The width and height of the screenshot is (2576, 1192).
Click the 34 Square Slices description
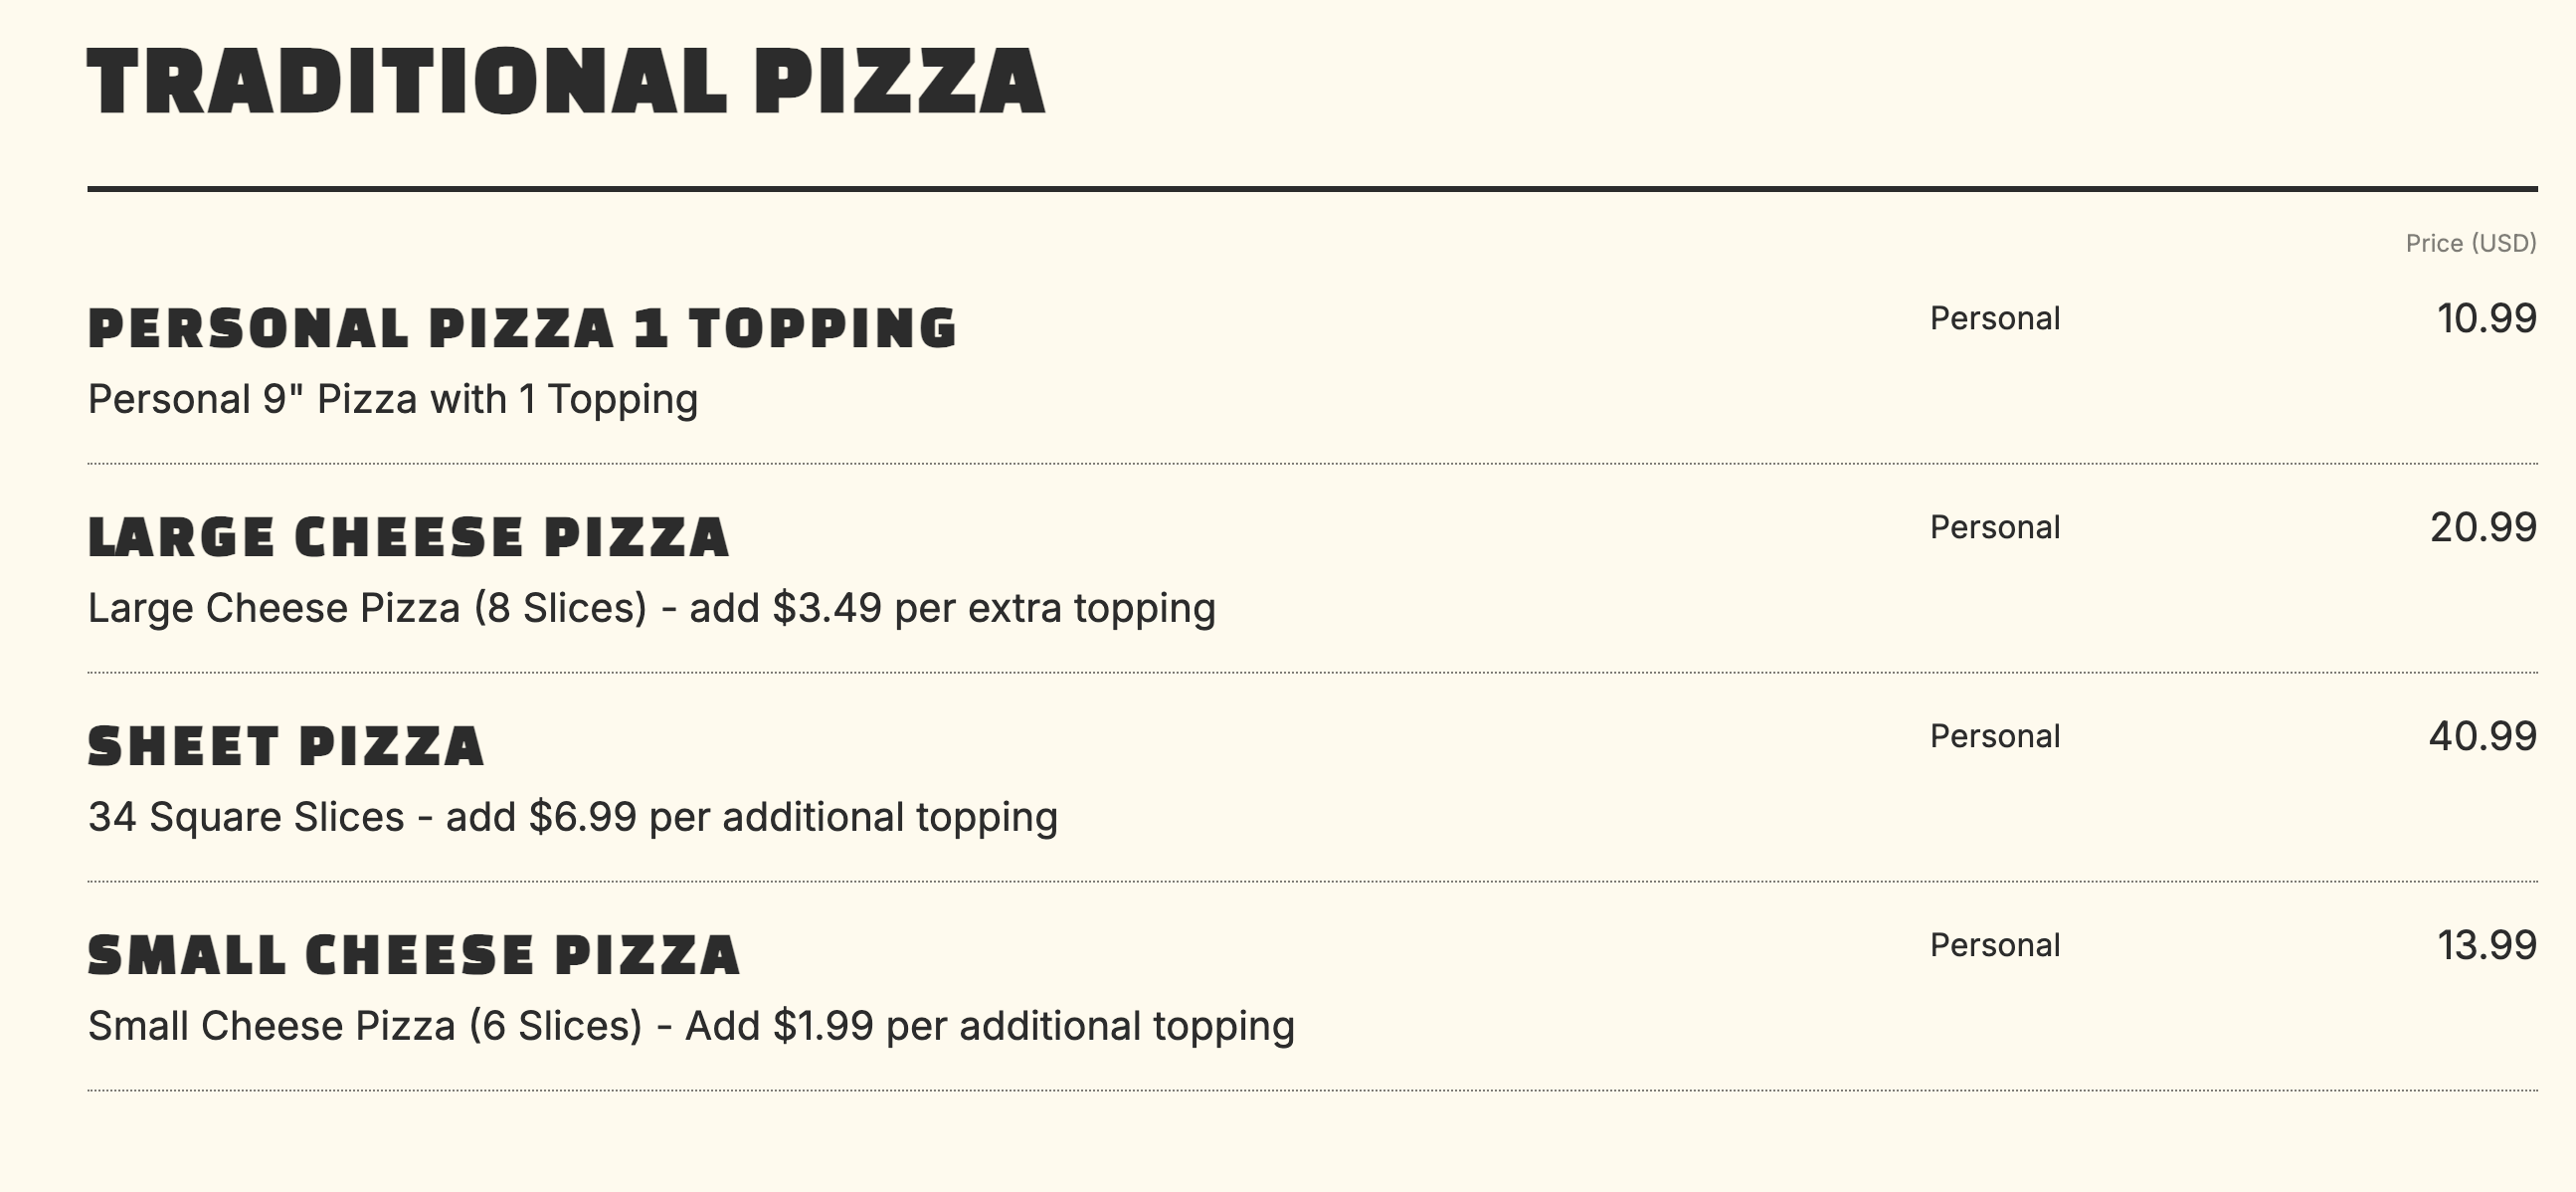(x=572, y=817)
